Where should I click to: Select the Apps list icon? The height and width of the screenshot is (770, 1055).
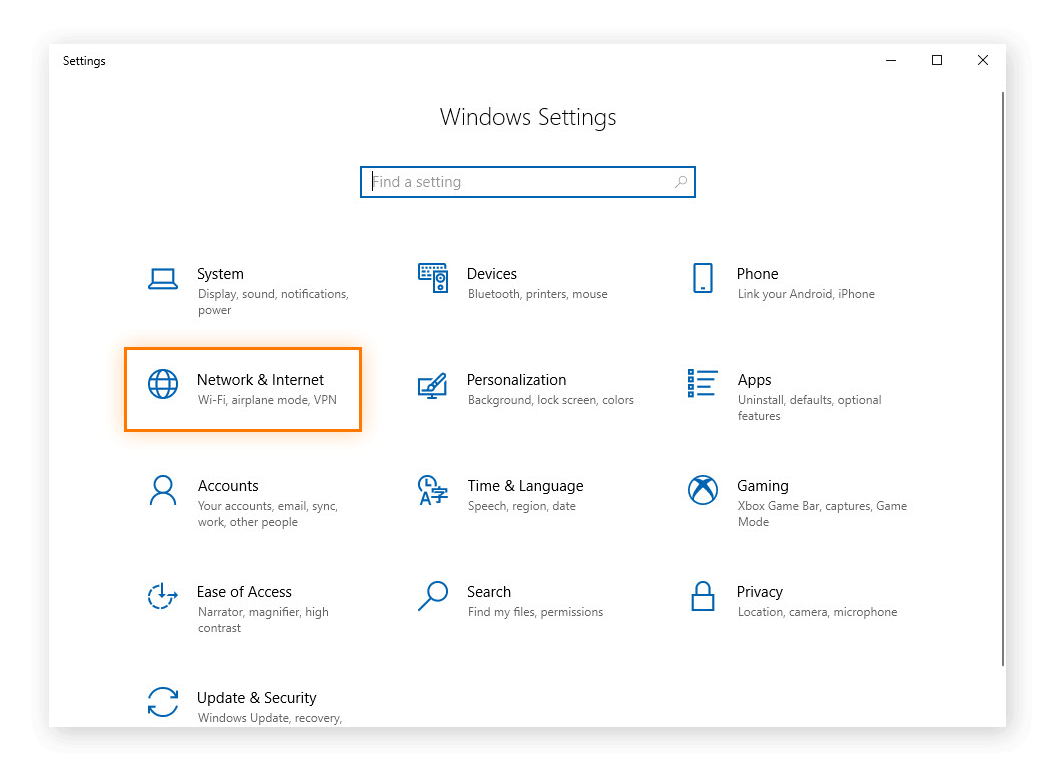click(x=703, y=385)
